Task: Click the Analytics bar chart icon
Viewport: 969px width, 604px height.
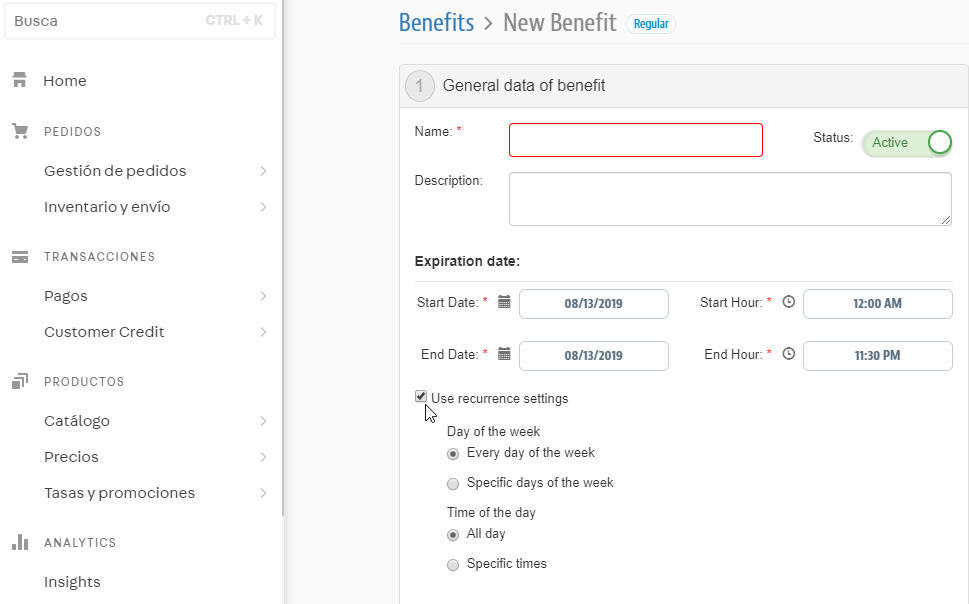Action: (19, 543)
